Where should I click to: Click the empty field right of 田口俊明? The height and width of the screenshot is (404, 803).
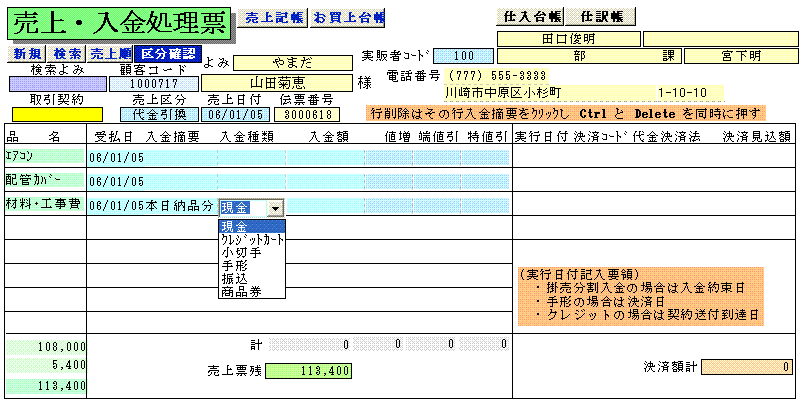tap(721, 39)
